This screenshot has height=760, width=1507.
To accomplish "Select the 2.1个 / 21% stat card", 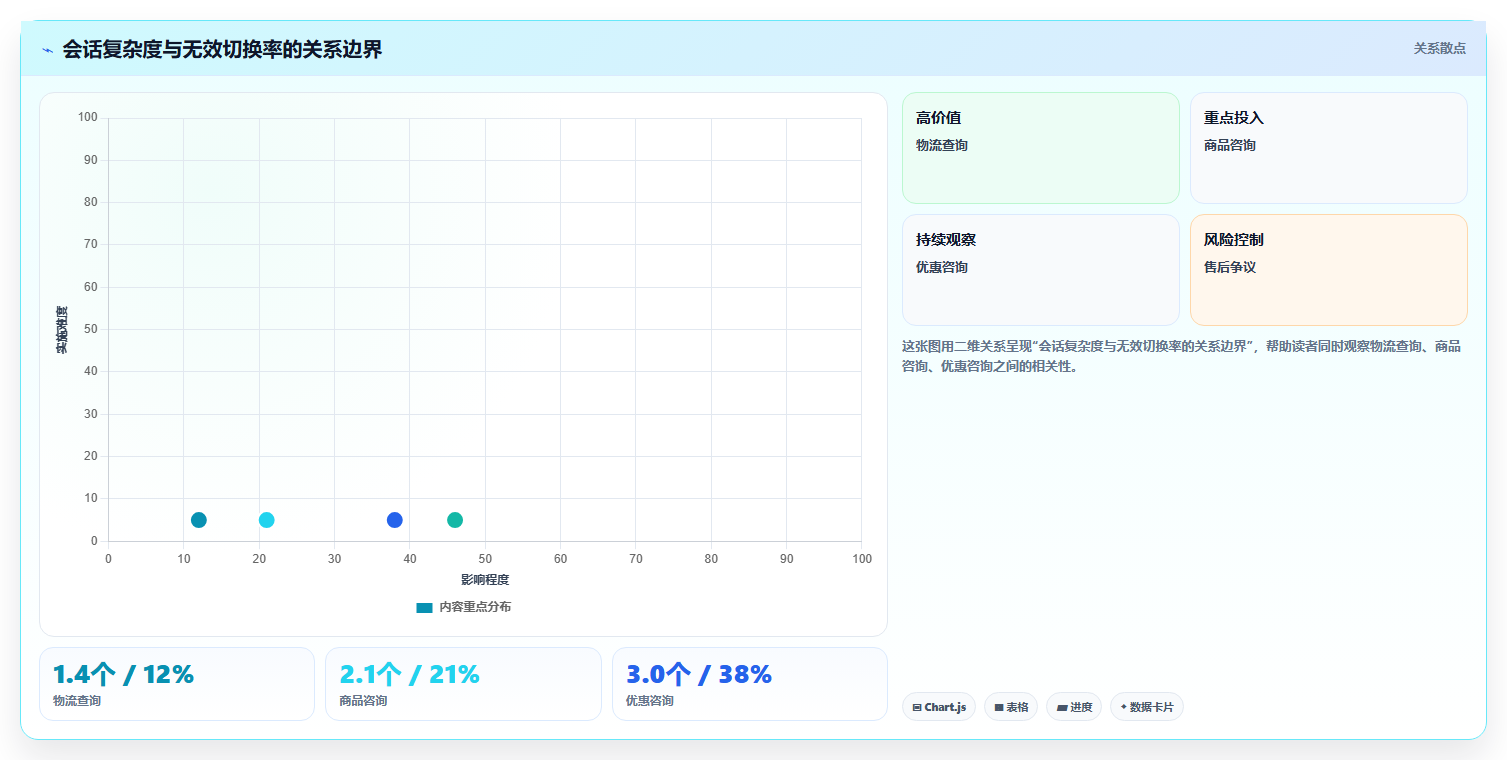I will 463,684.
